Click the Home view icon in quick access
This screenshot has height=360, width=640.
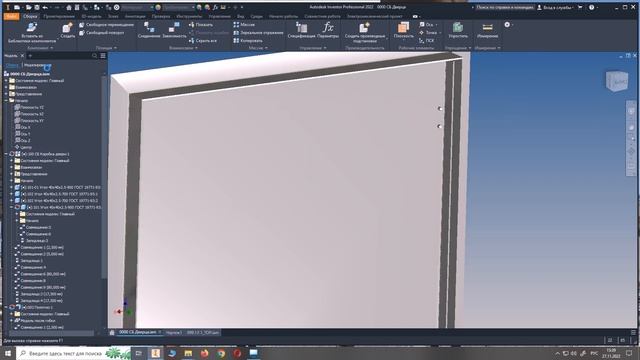[x=69, y=7]
